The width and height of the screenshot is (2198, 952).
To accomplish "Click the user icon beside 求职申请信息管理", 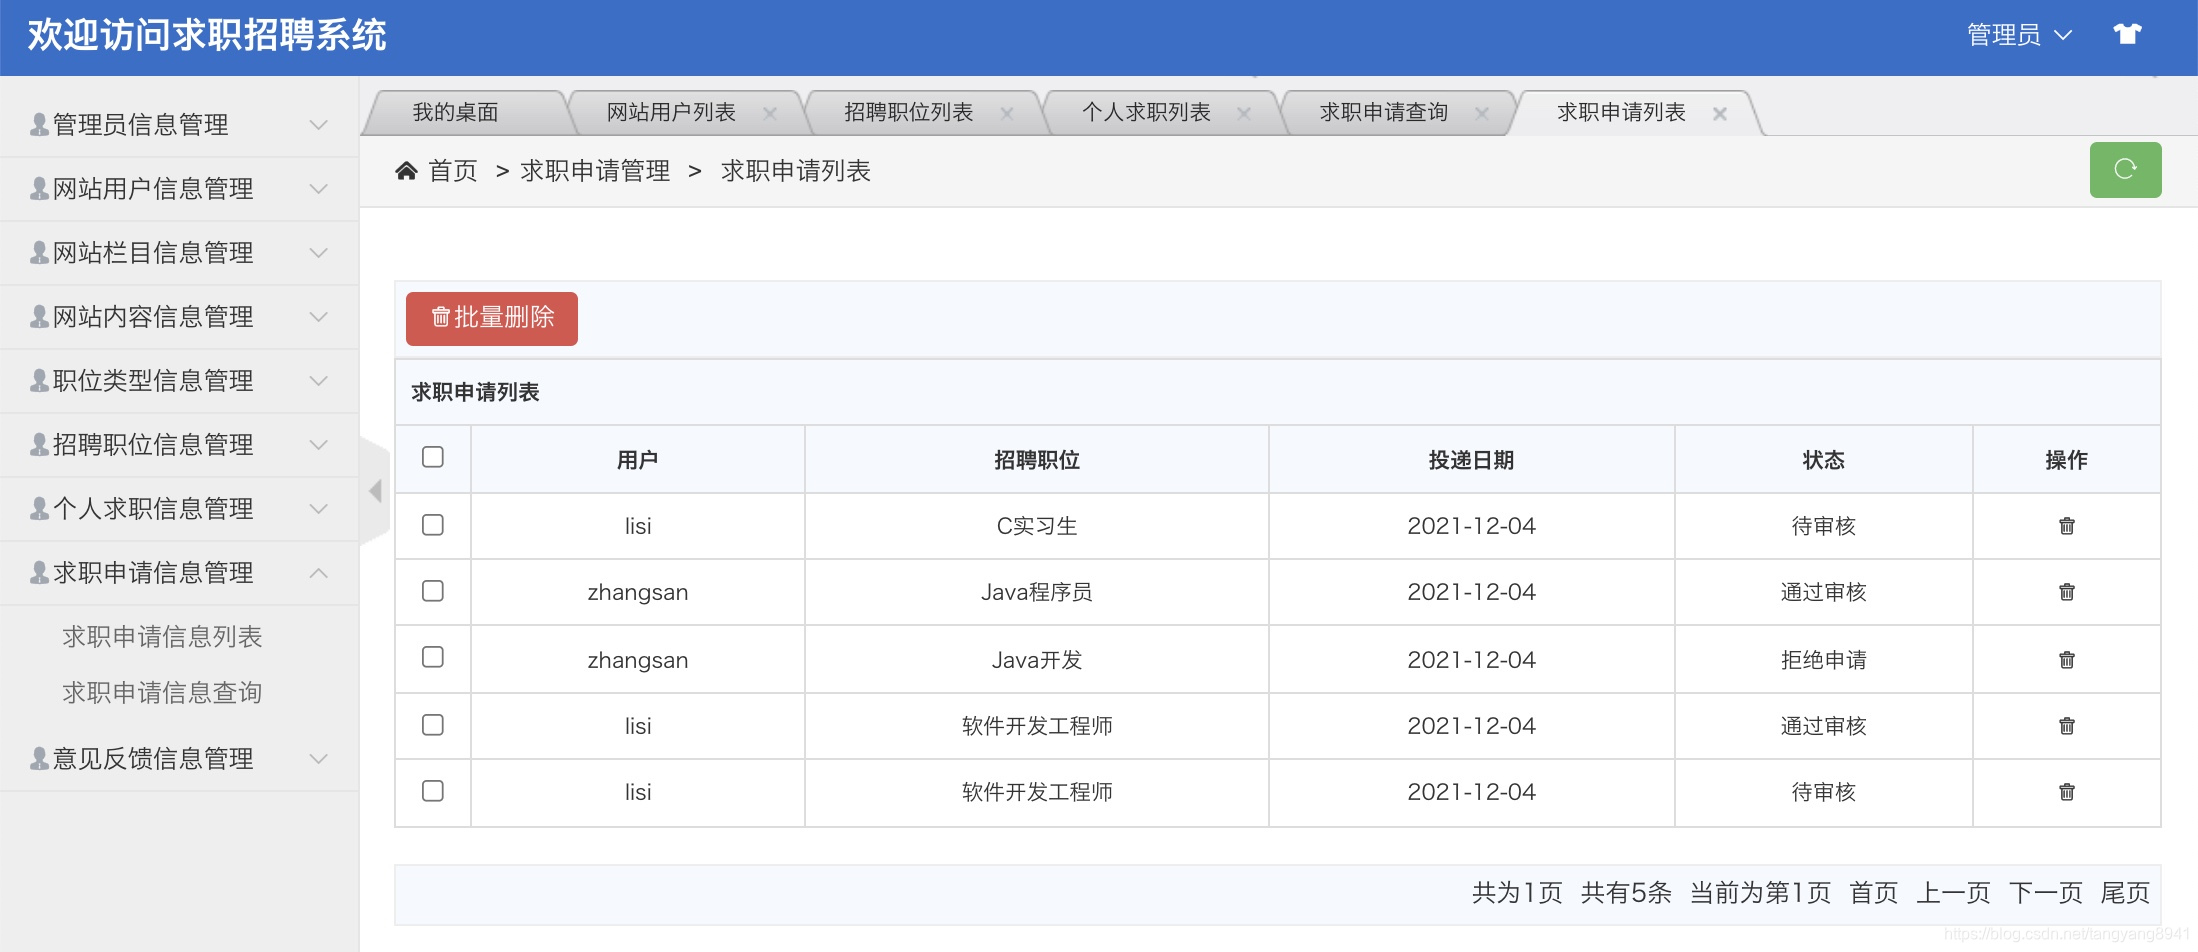I will 40,572.
